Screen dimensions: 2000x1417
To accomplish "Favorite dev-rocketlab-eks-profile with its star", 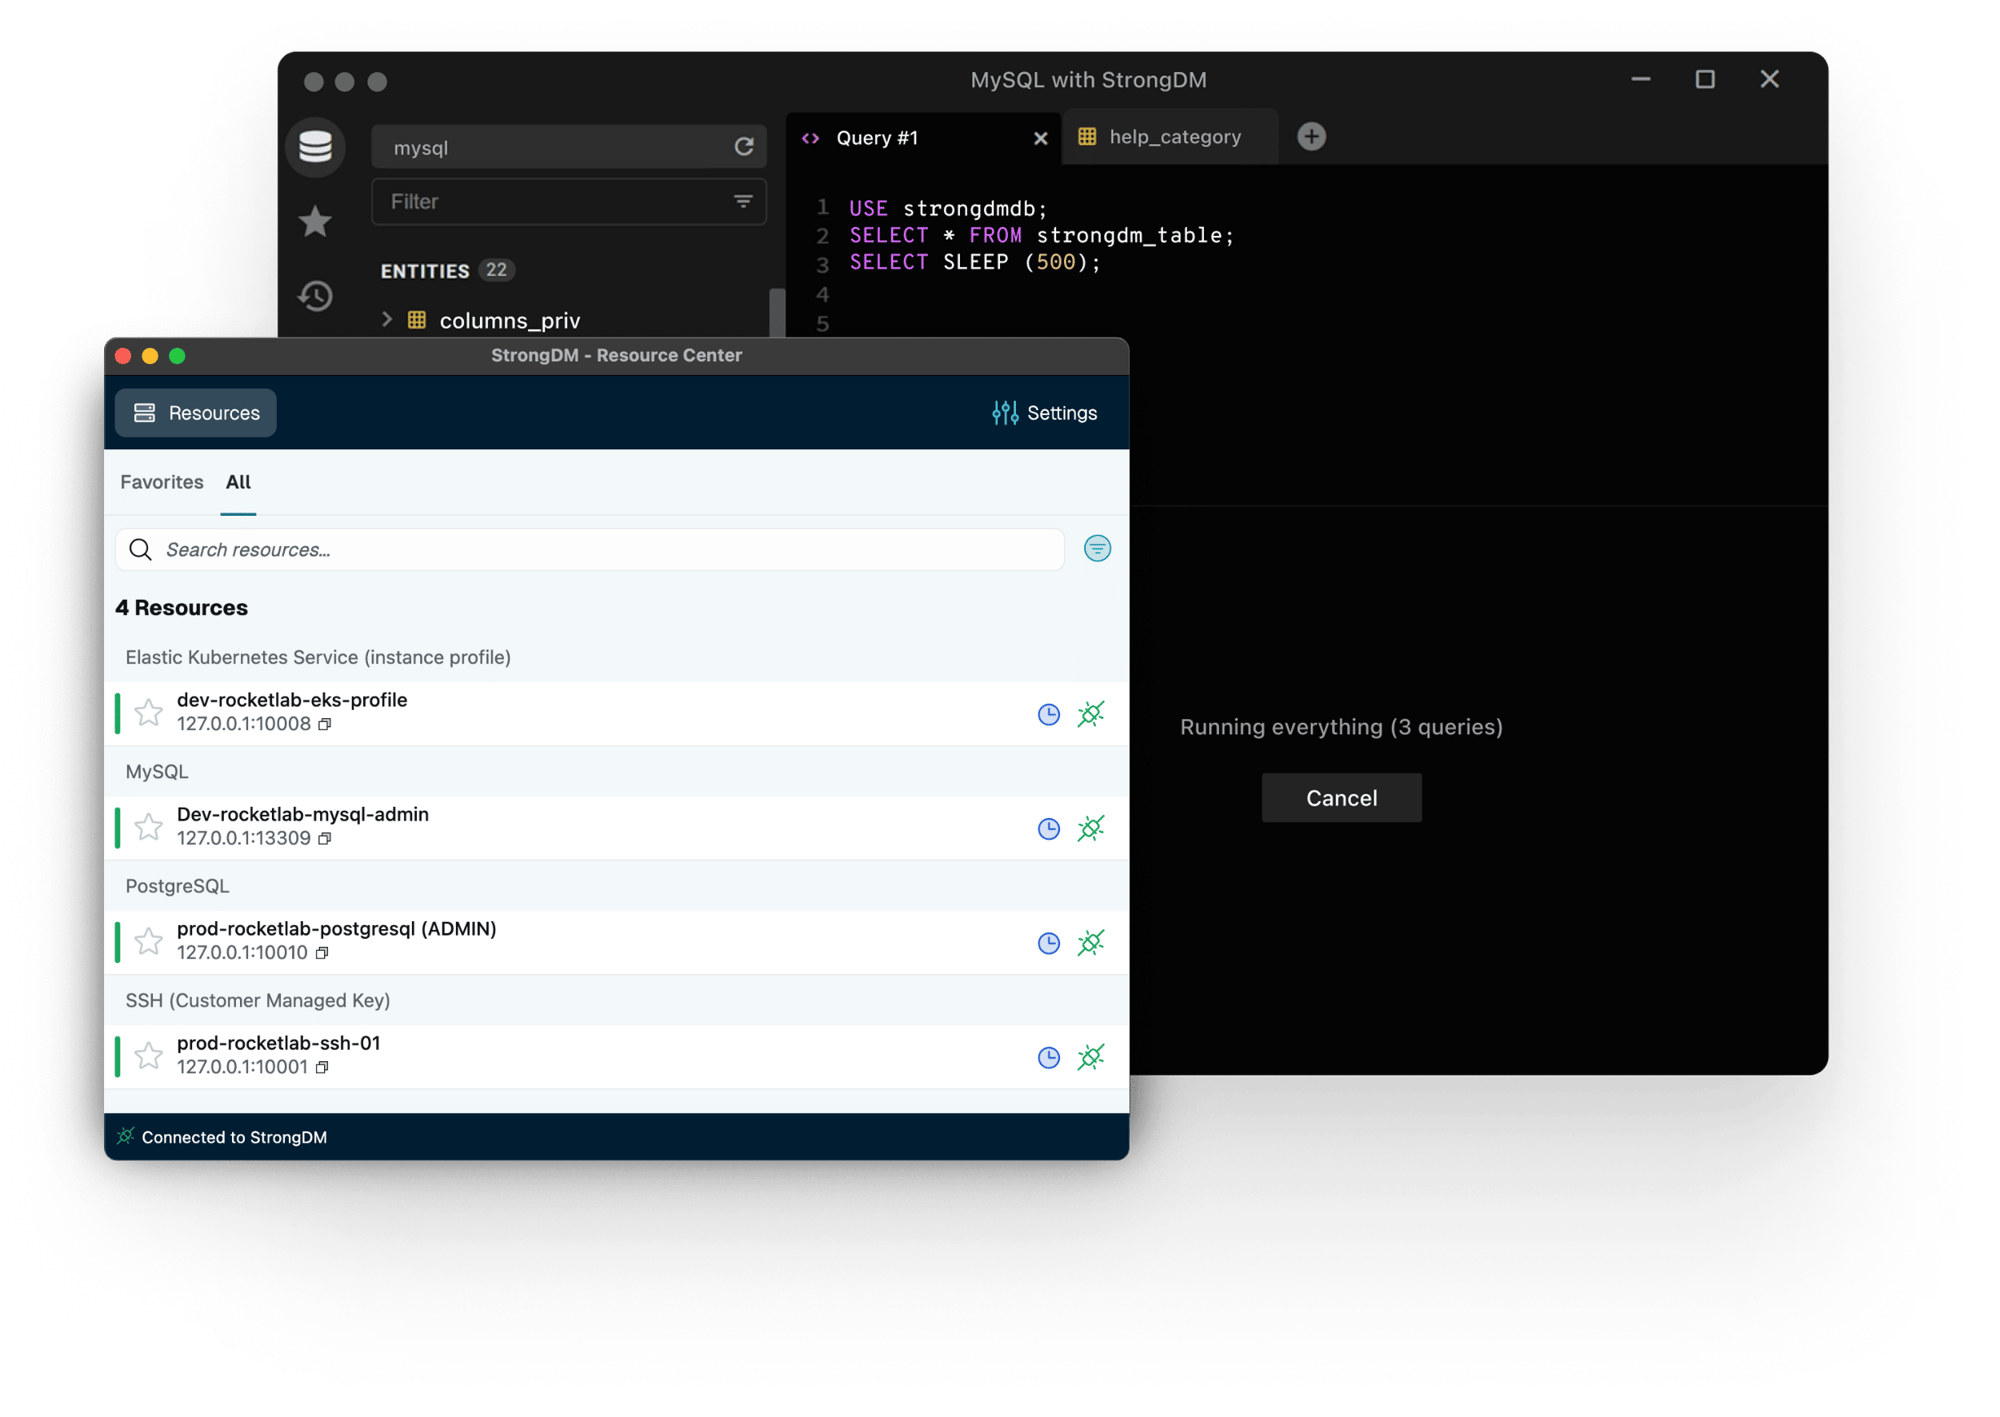I will pyautogui.click(x=148, y=712).
